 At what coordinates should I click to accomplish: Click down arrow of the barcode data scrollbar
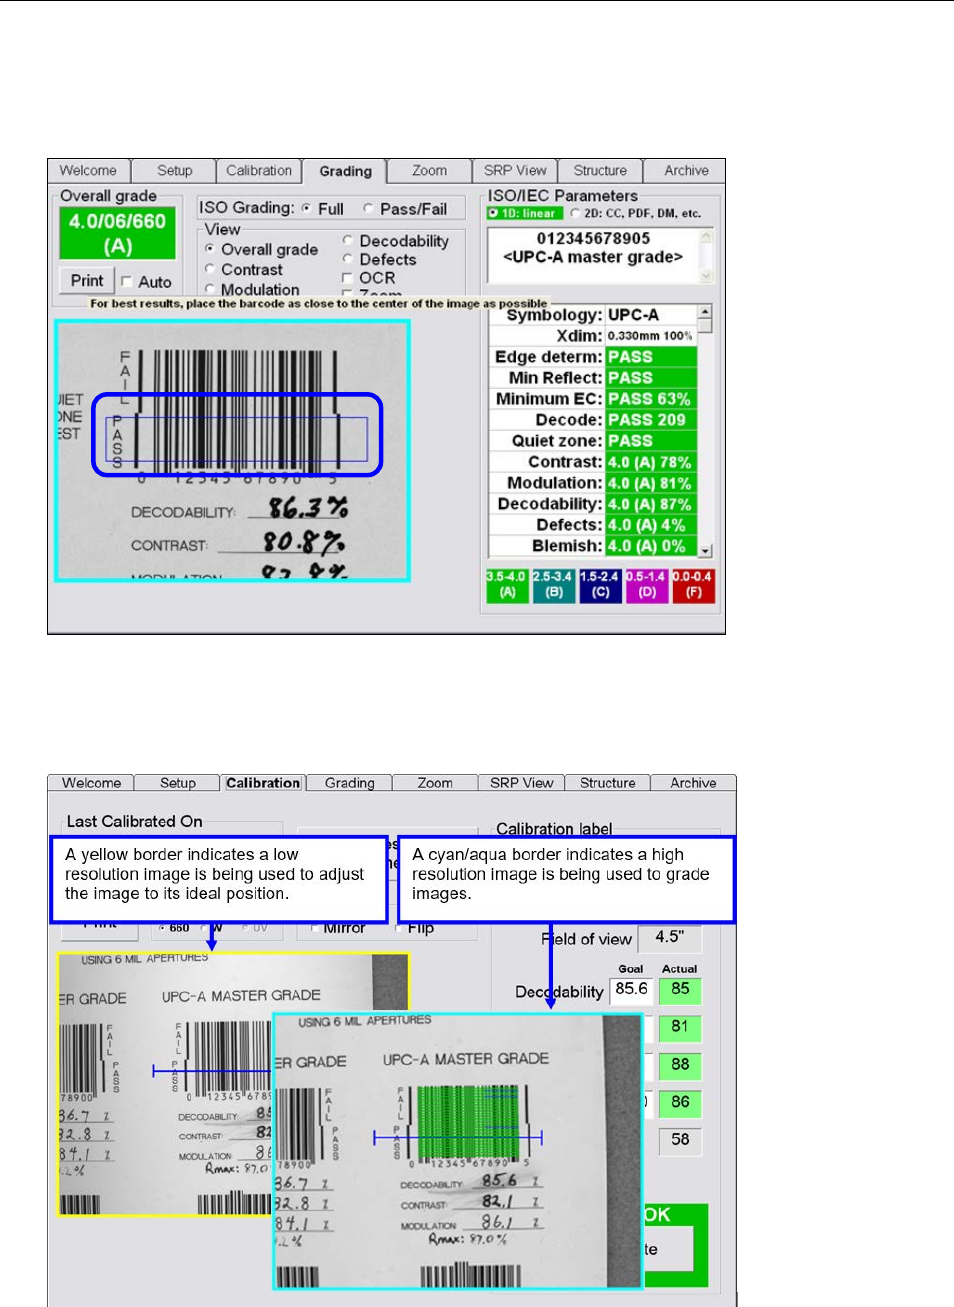tap(706, 276)
